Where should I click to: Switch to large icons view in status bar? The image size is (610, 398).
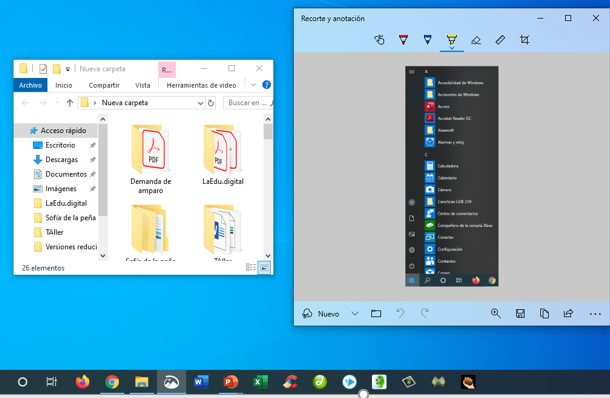[x=264, y=268]
